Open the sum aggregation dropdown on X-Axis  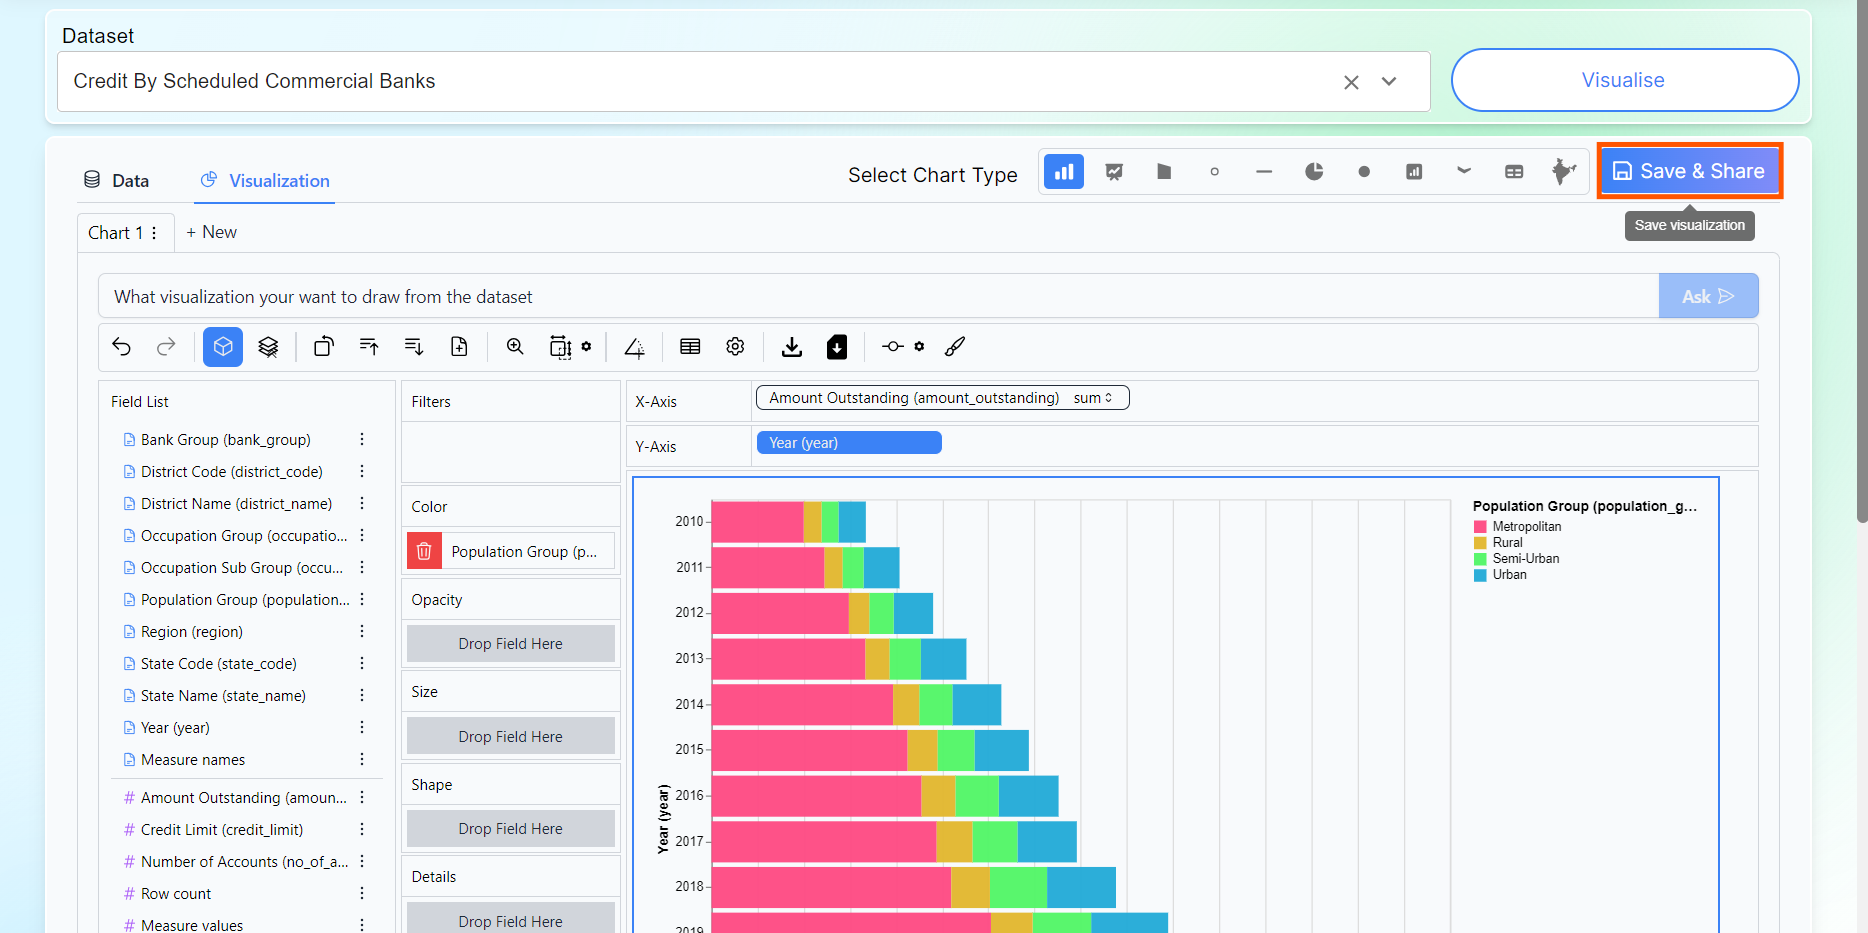click(x=1093, y=398)
